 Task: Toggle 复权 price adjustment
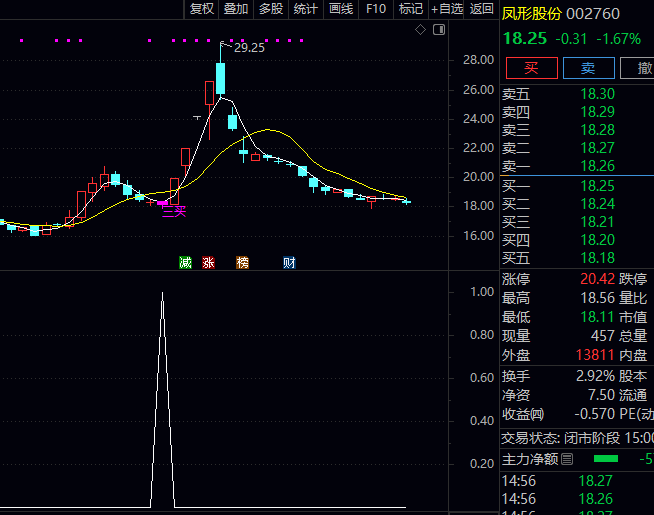click(x=201, y=9)
